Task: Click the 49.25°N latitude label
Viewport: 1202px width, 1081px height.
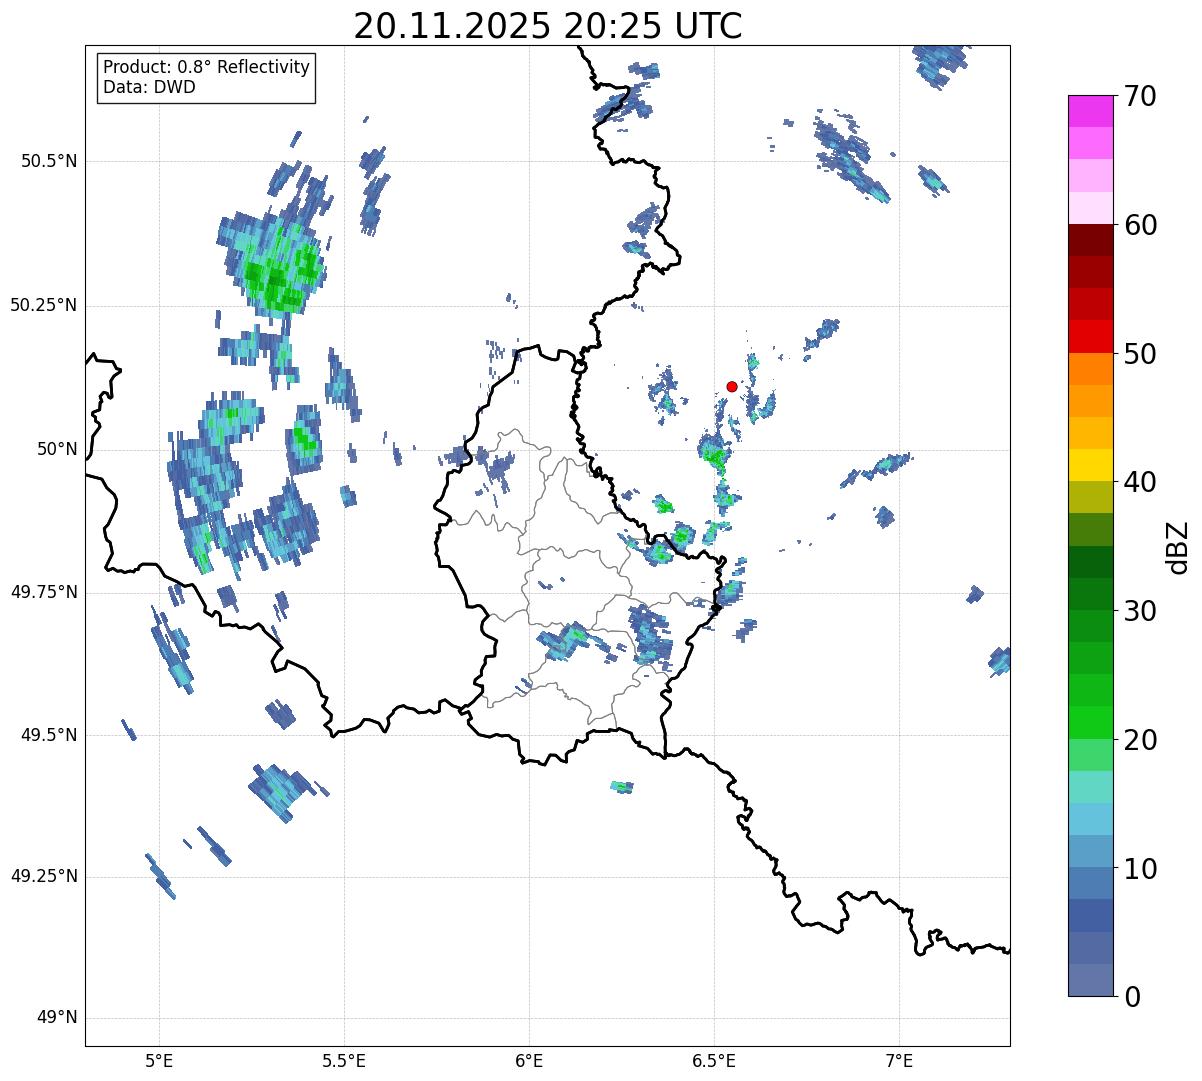Action: [43, 877]
